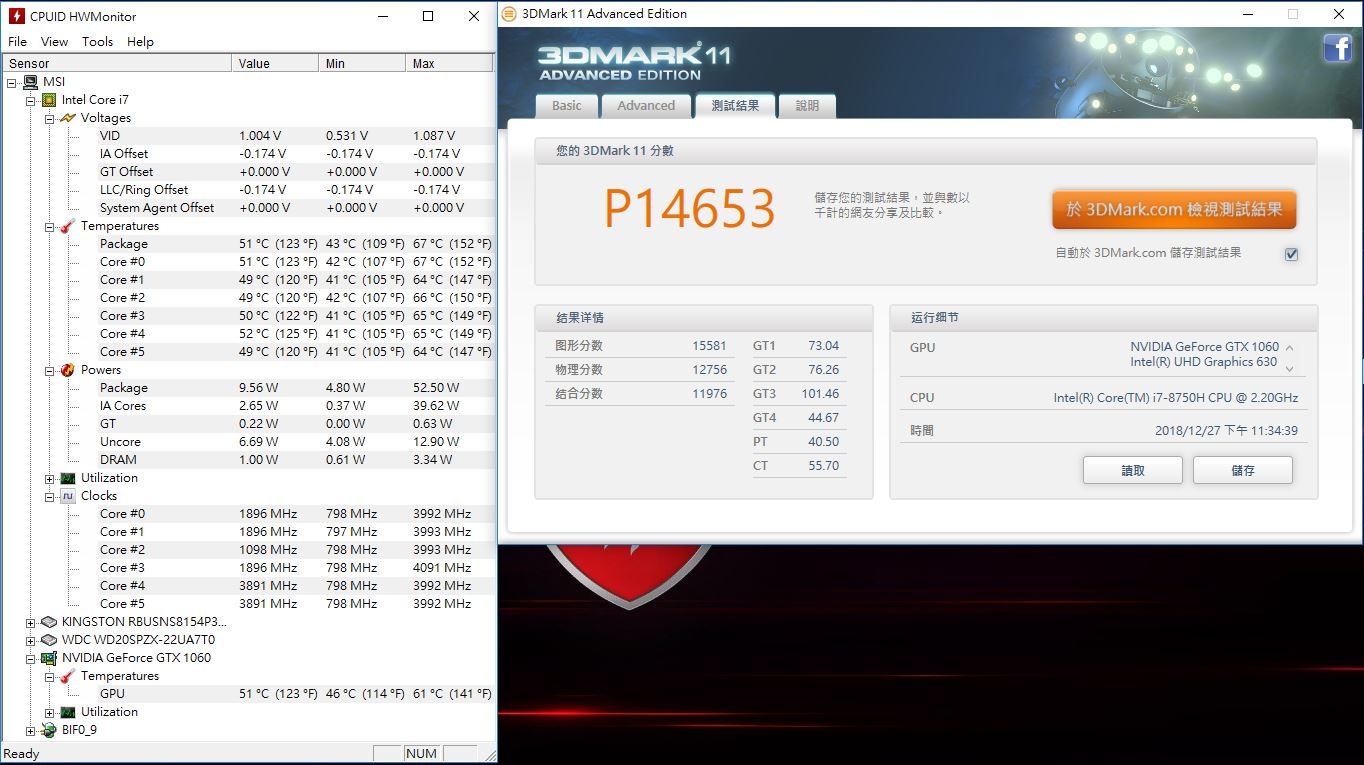
Task: Toggle auto-save results to 3DMark.com checkbox
Action: coord(1291,254)
